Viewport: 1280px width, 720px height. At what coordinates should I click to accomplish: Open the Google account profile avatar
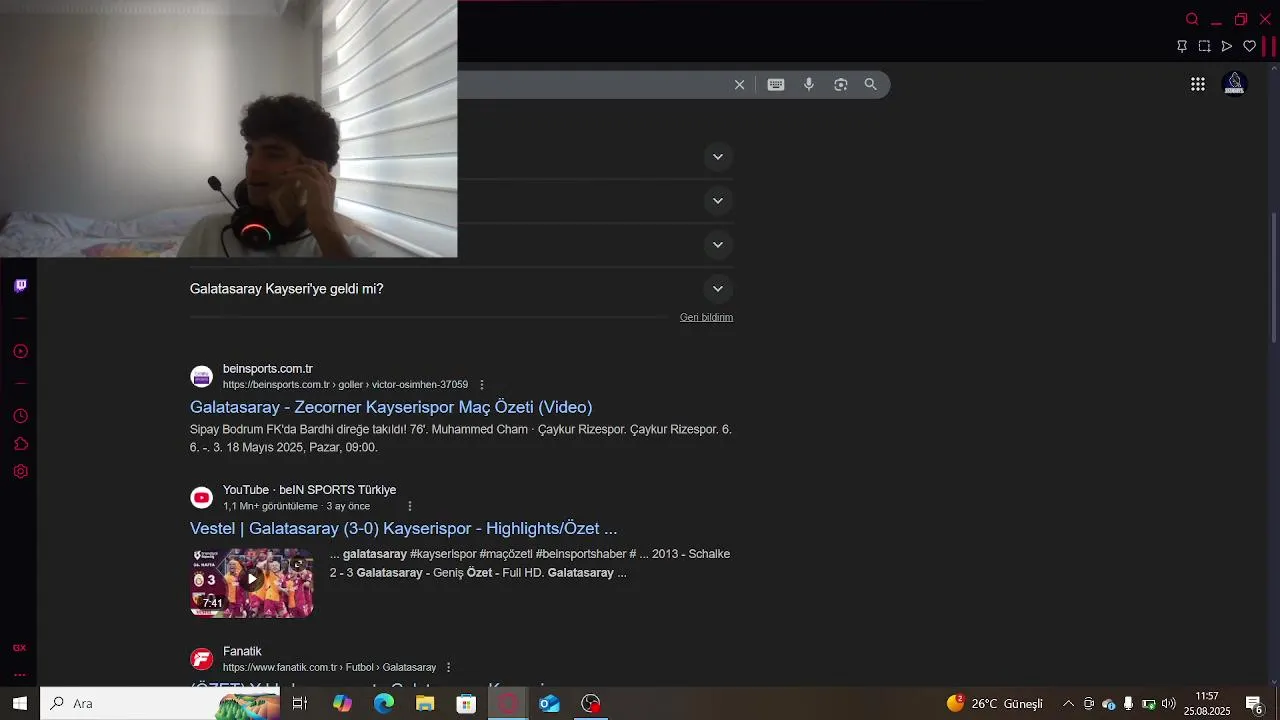[1235, 84]
